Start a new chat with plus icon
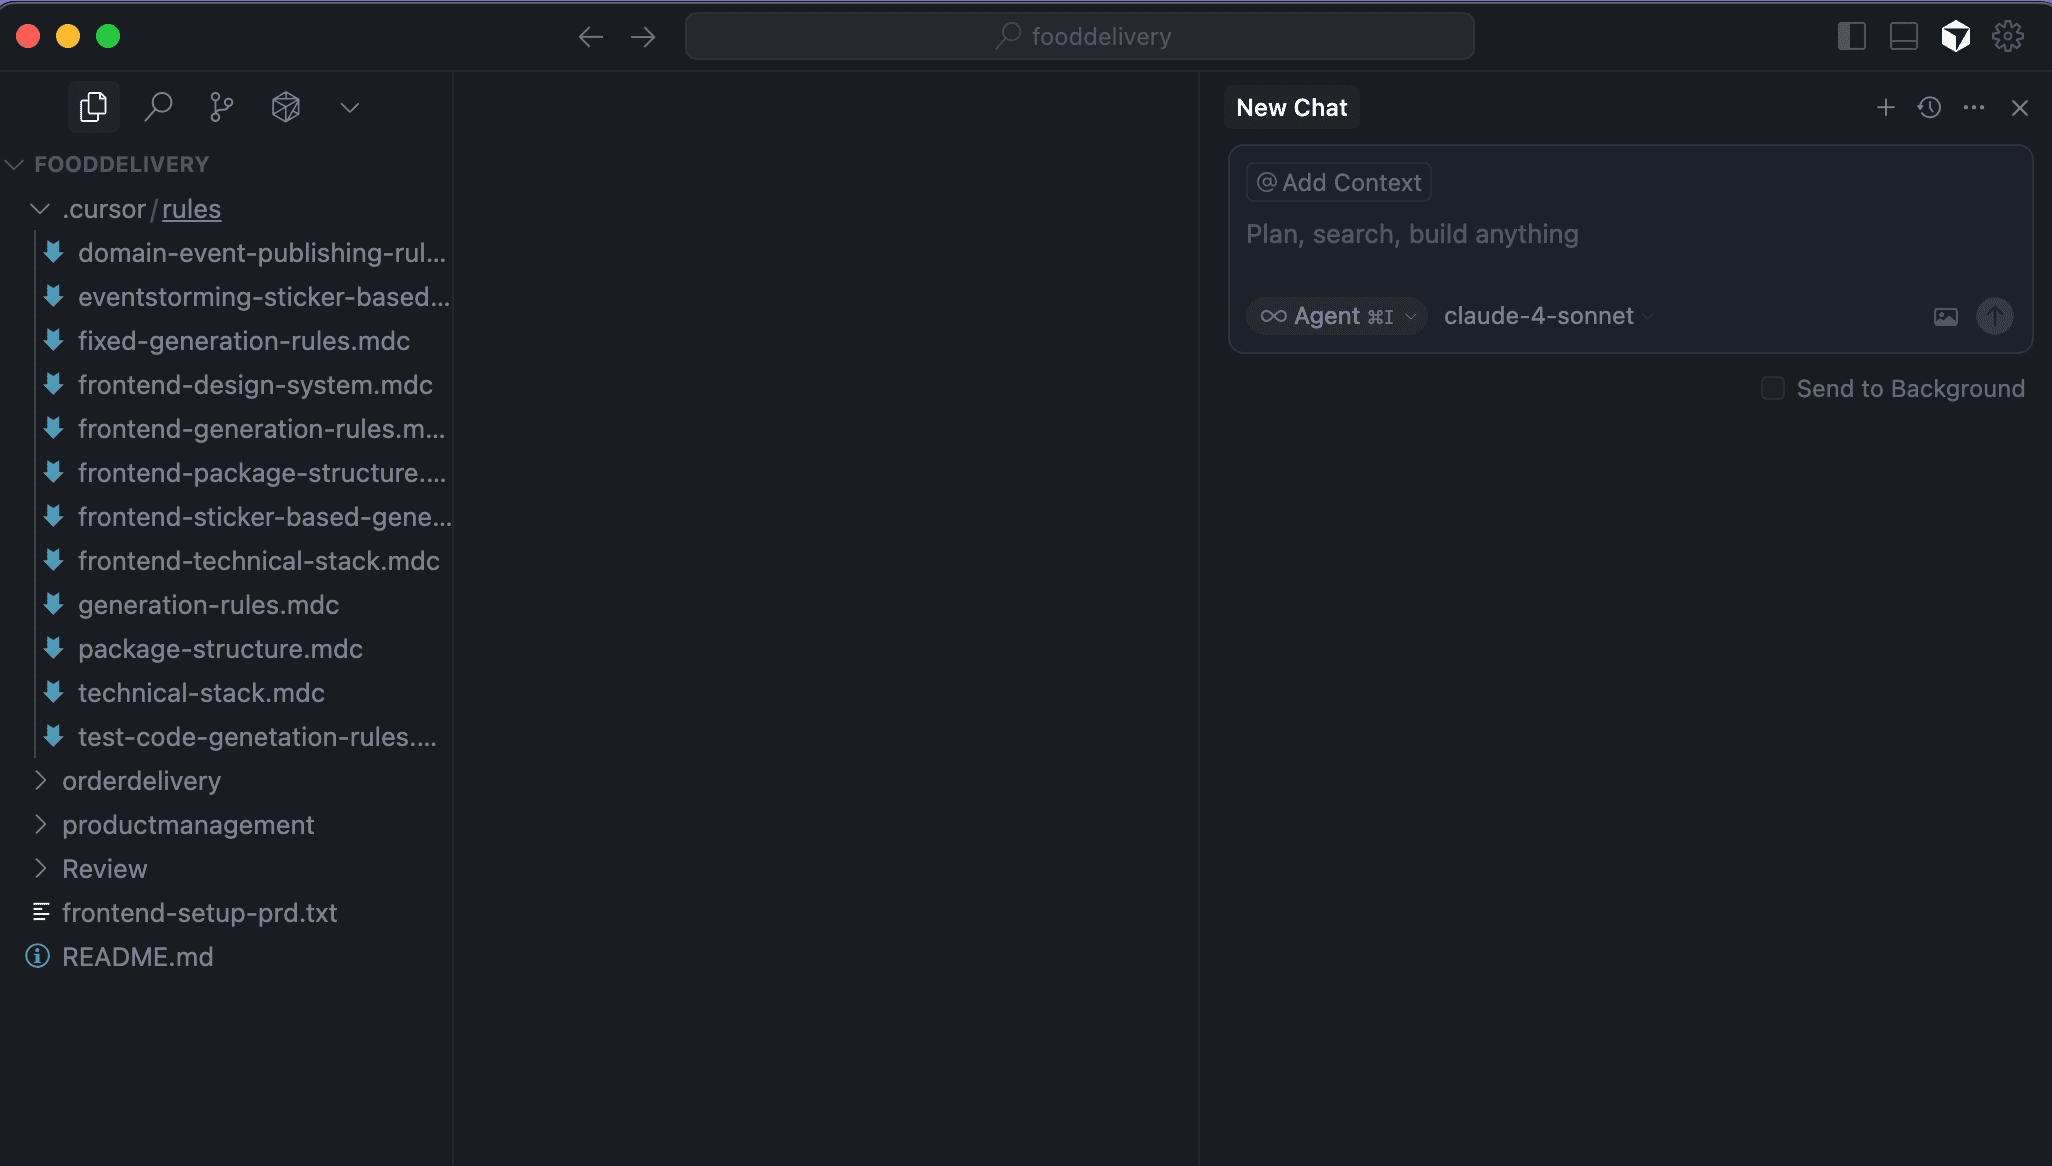 point(1885,107)
